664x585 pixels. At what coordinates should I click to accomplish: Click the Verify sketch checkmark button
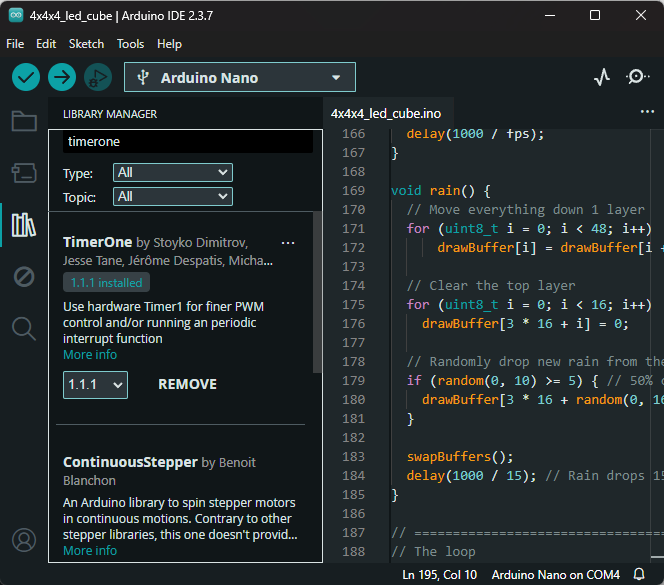point(26,77)
